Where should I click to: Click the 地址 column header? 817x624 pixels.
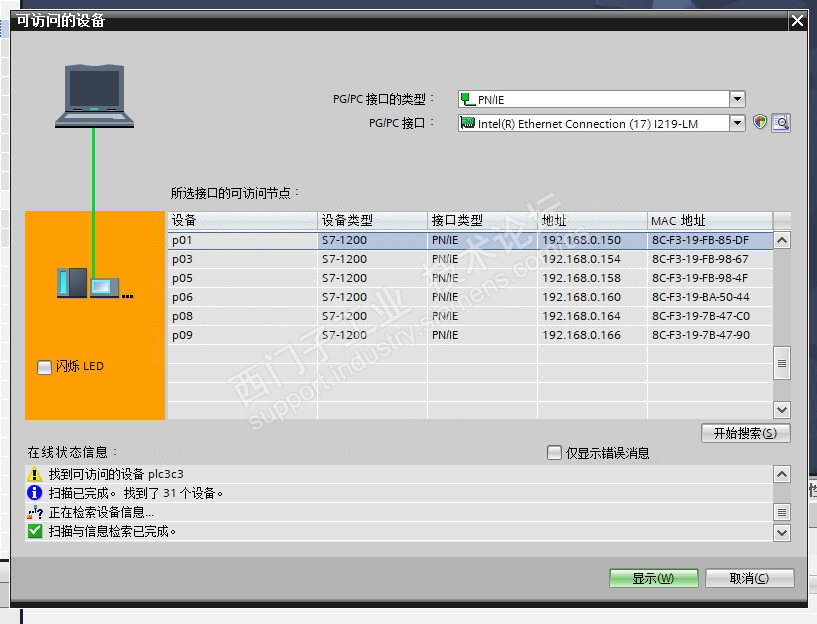pyautogui.click(x=592, y=220)
